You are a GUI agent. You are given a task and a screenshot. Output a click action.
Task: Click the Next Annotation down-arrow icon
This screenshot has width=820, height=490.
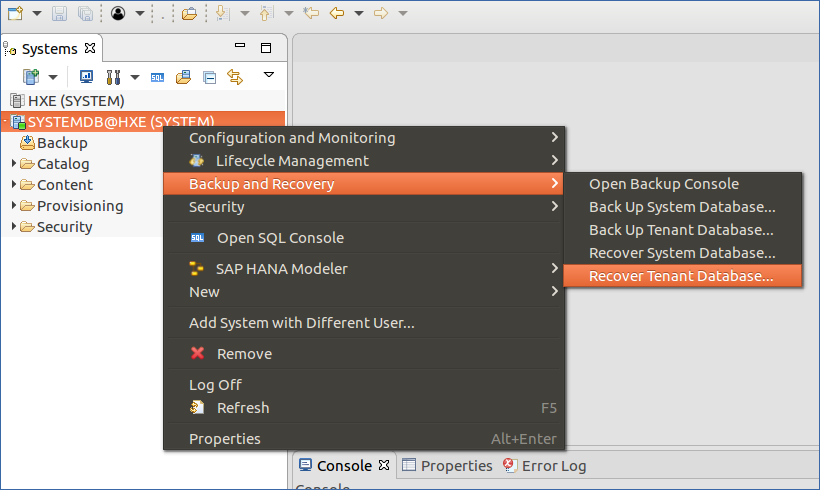click(222, 13)
